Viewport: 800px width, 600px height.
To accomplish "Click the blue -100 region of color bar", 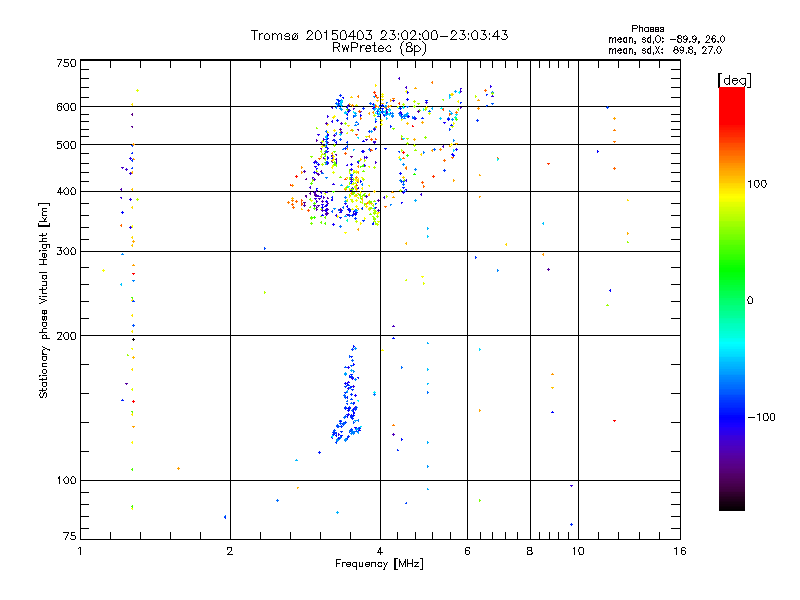I will (x=732, y=417).
